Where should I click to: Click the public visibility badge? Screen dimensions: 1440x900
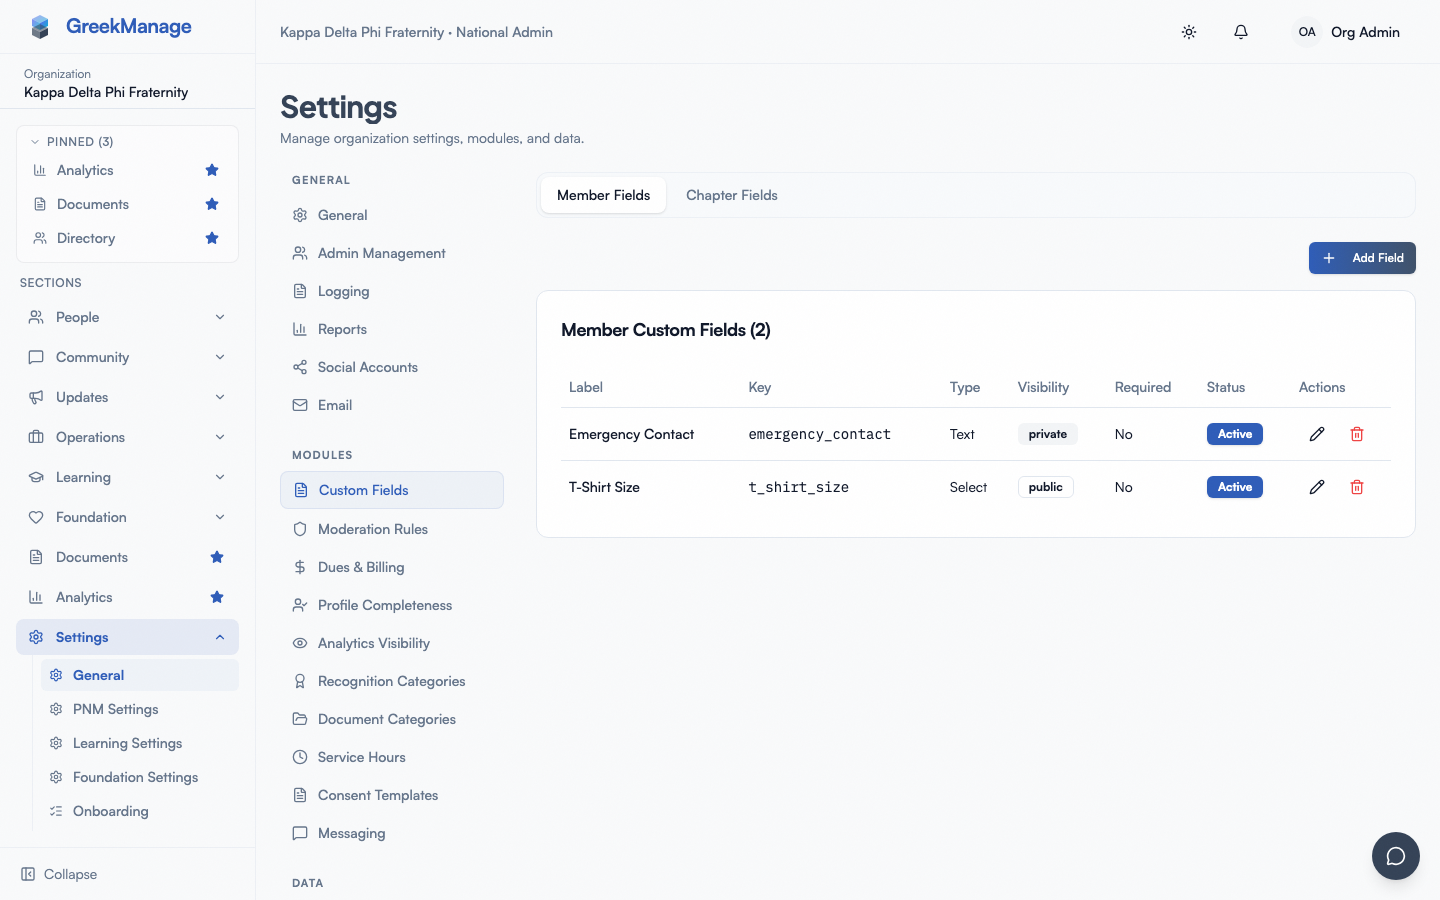[x=1046, y=487]
